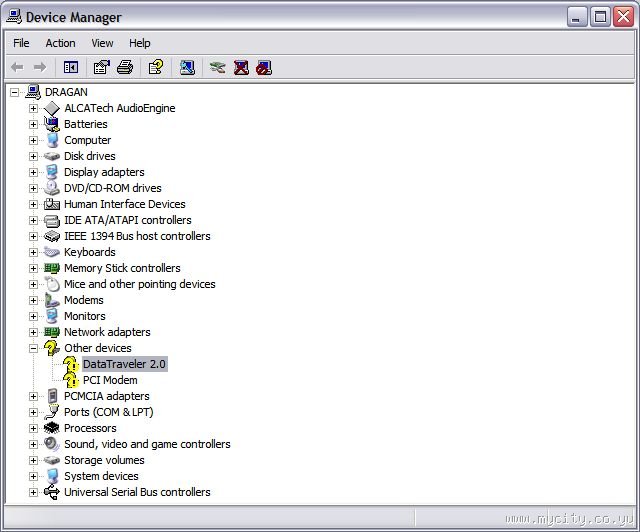Screen dimensions: 640x532
Task: Expand the IDE ATA/ATAPI controllers node
Action: click(33, 220)
